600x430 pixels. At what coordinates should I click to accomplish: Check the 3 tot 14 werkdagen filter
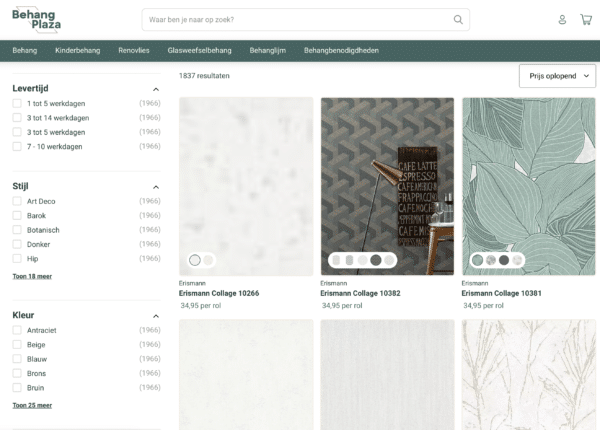[x=17, y=118]
